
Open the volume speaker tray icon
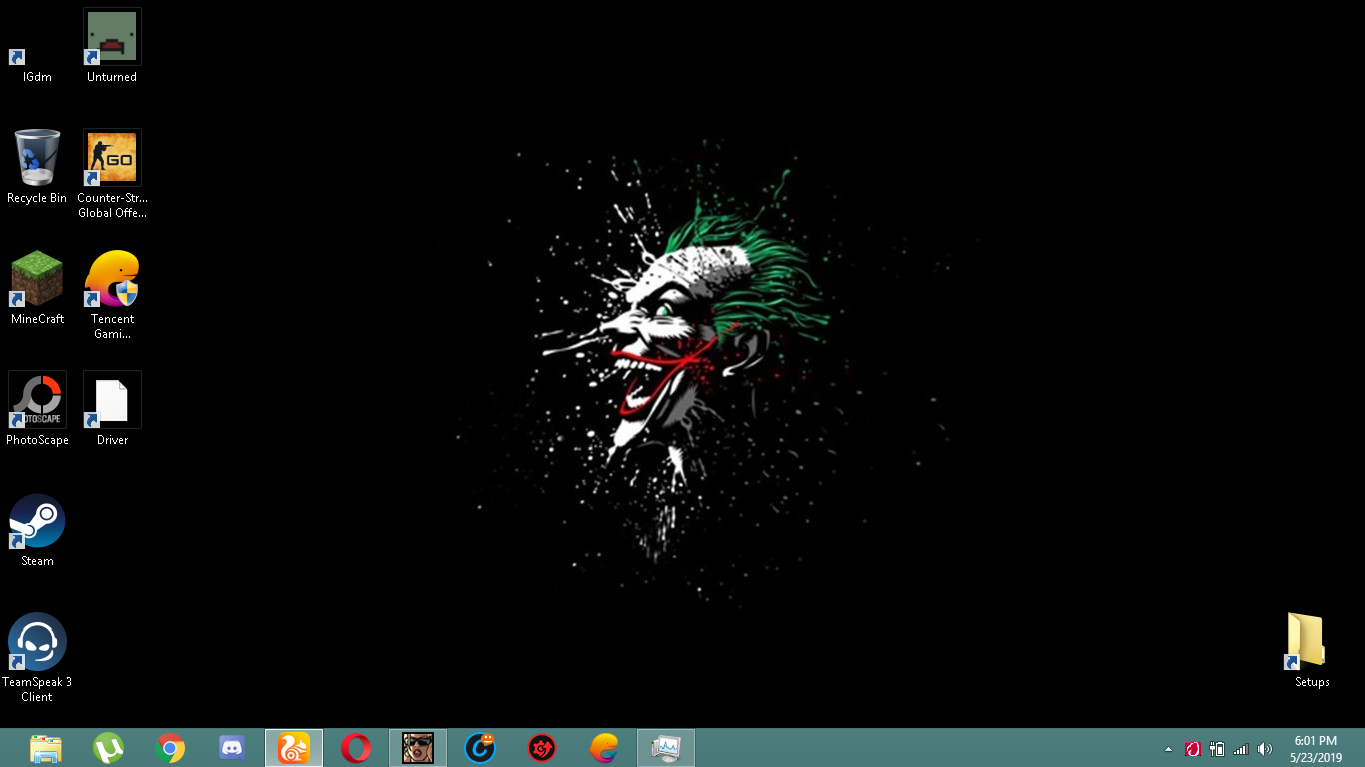[x=1265, y=749]
